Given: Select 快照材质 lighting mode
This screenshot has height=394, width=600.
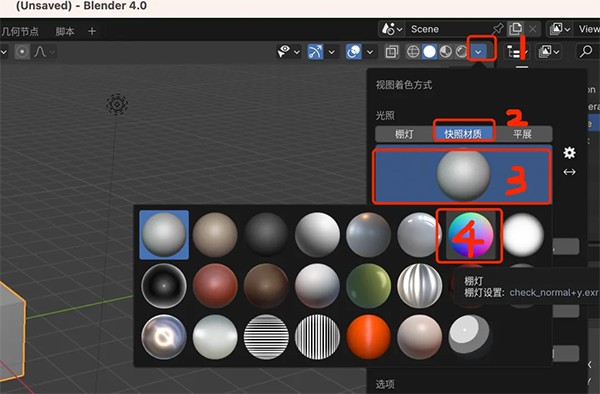Looking at the screenshot, I should tap(463, 134).
